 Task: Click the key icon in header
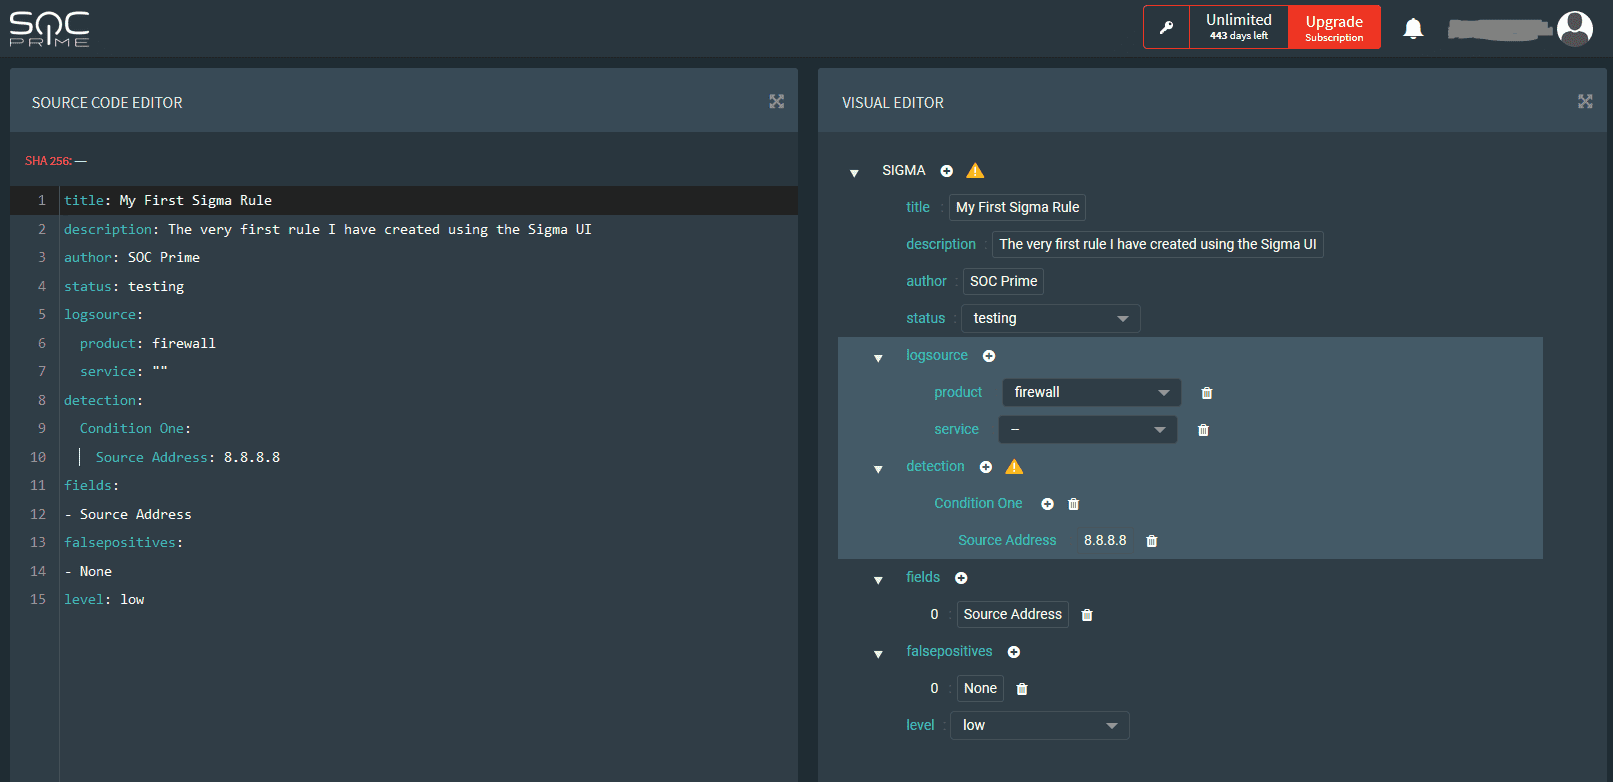1166,28
